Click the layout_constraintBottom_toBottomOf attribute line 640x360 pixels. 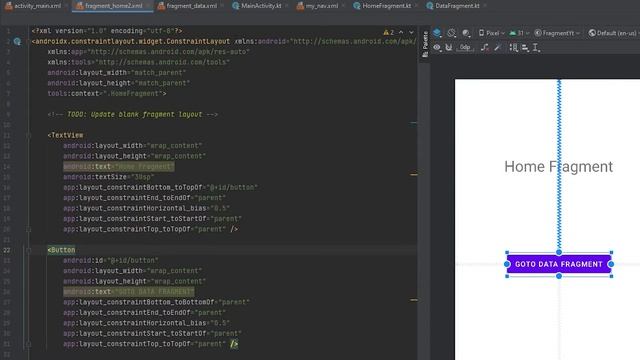156,302
